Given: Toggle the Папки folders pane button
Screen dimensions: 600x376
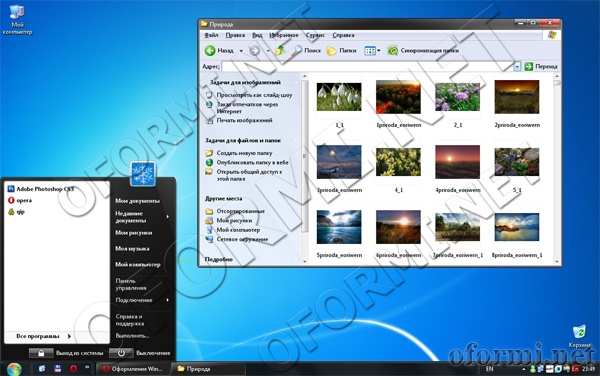Looking at the screenshot, I should 331,50.
